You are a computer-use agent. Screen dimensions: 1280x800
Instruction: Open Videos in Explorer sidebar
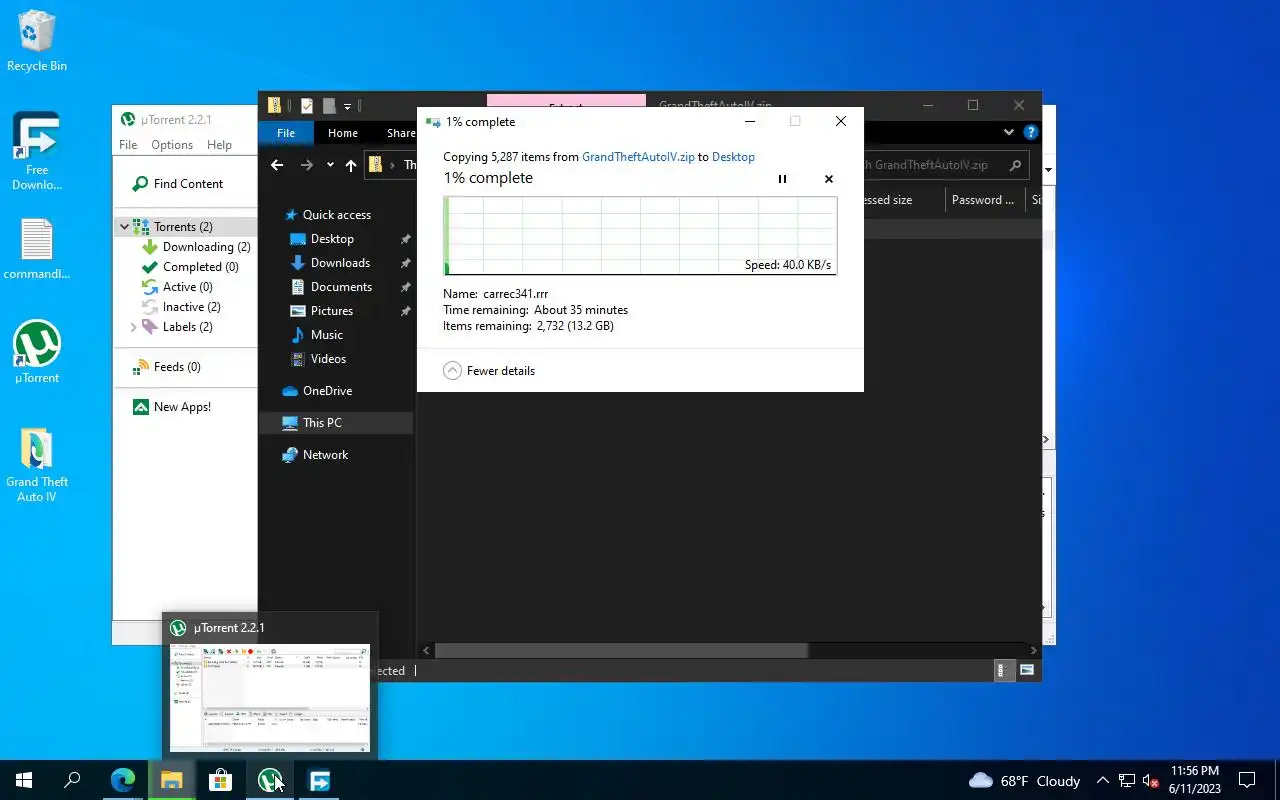(328, 359)
